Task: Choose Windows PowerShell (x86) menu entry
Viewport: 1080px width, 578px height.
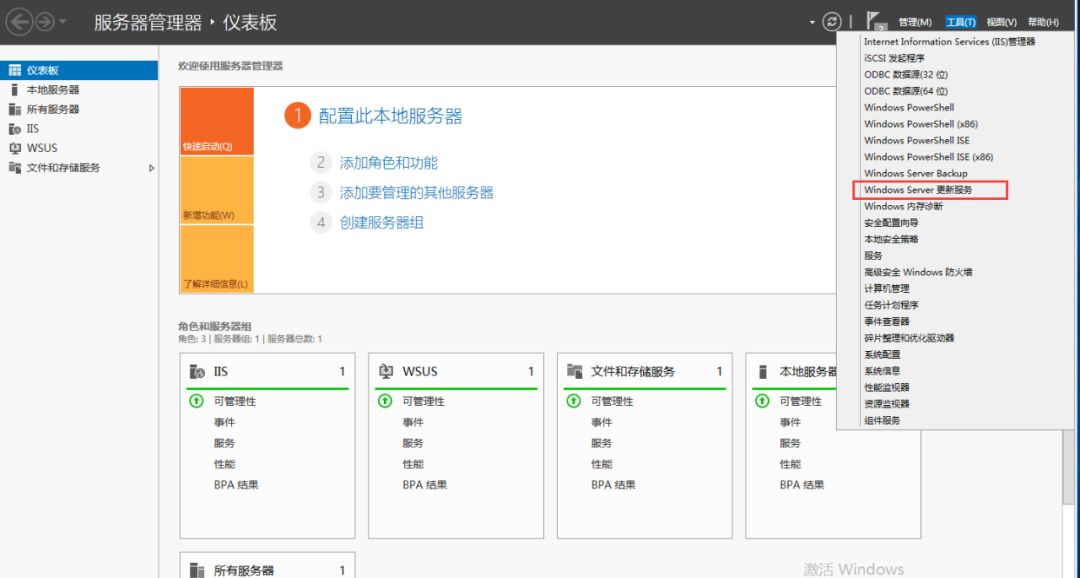Action: (x=921, y=124)
